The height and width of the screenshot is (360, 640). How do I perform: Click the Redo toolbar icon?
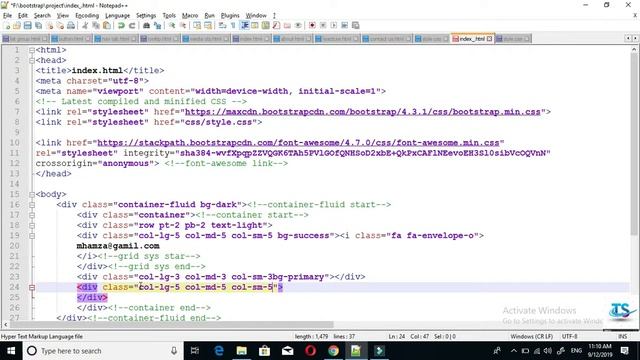tap(132, 25)
